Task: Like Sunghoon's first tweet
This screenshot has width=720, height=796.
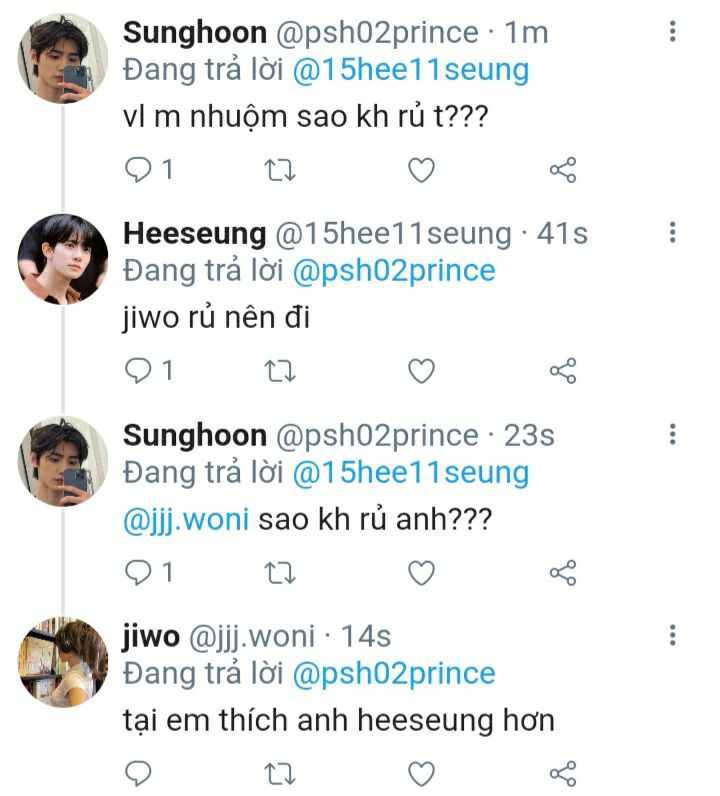Action: [x=422, y=170]
